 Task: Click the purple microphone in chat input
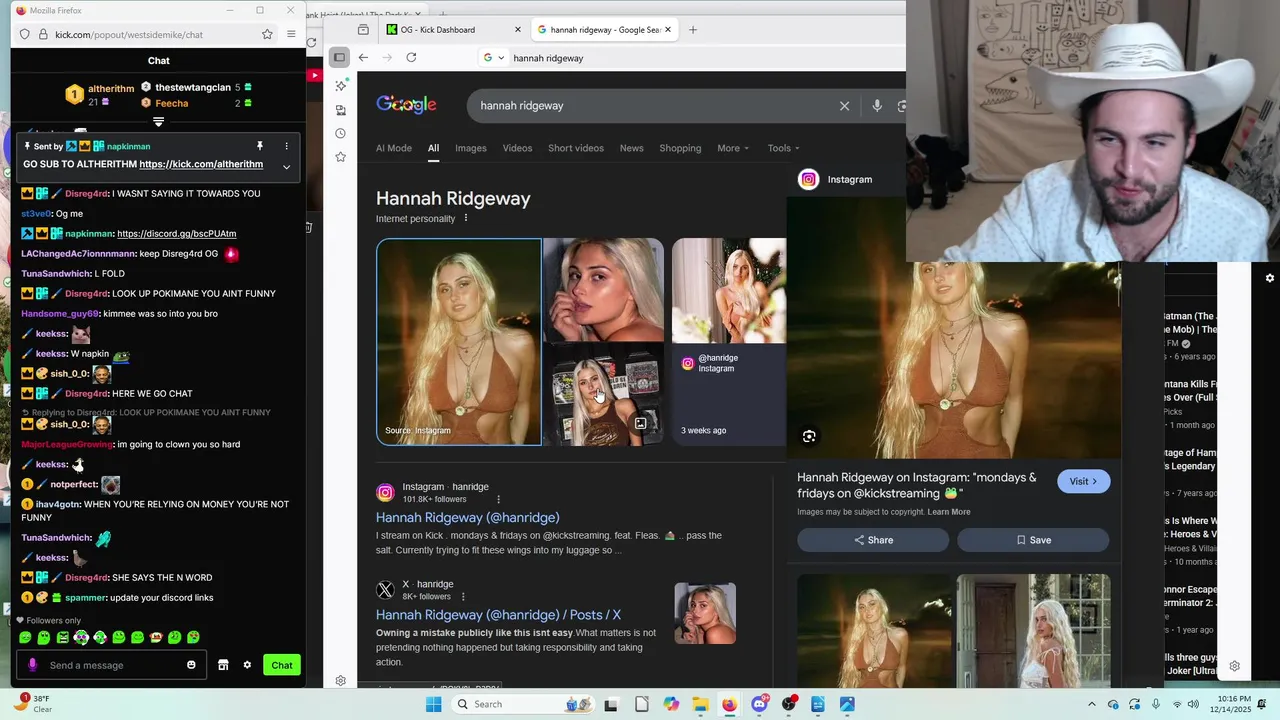33,665
